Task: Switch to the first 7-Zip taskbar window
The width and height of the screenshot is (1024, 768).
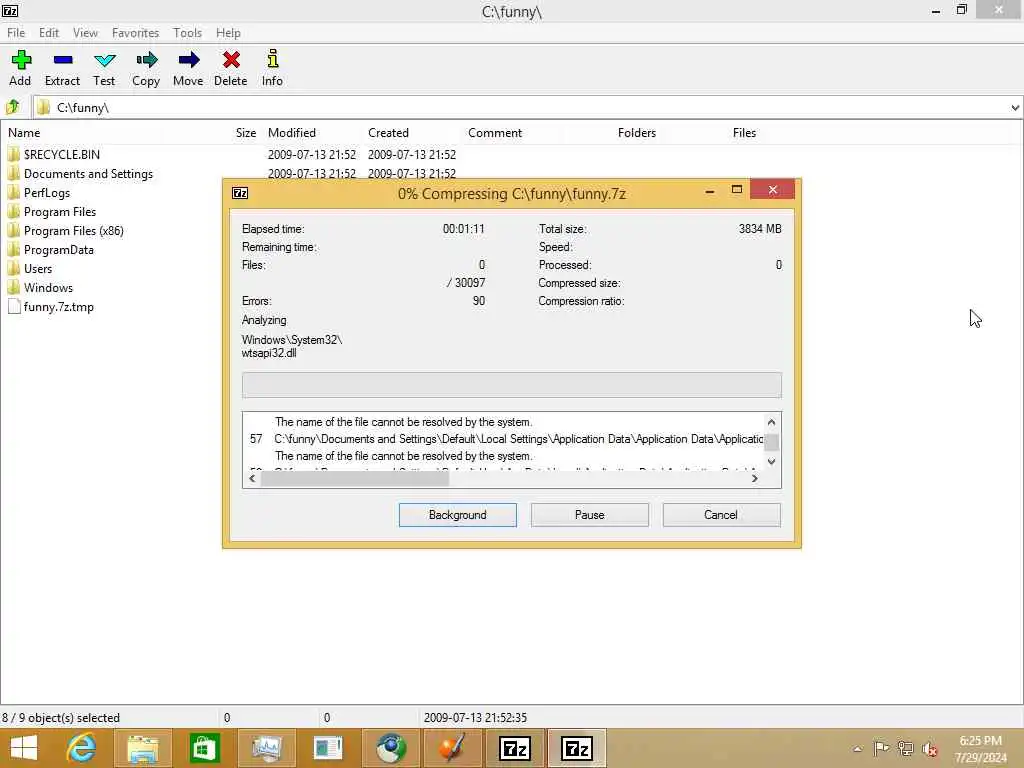Action: [x=515, y=748]
